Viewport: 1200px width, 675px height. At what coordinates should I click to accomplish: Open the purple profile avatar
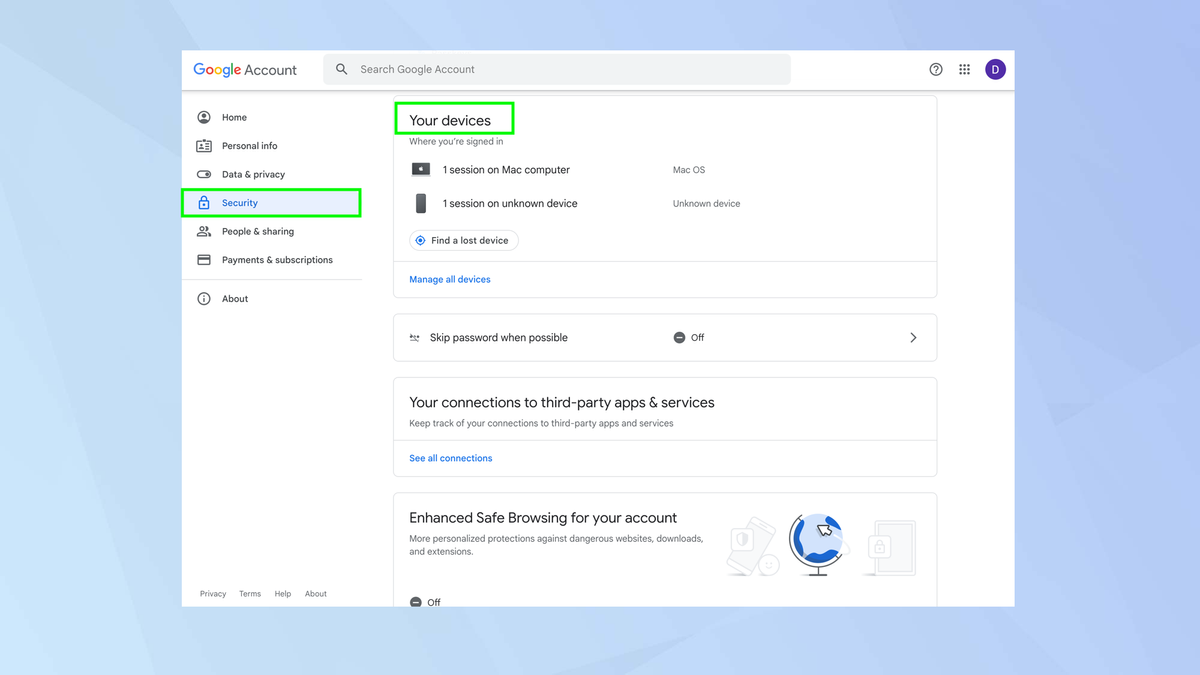coord(995,69)
